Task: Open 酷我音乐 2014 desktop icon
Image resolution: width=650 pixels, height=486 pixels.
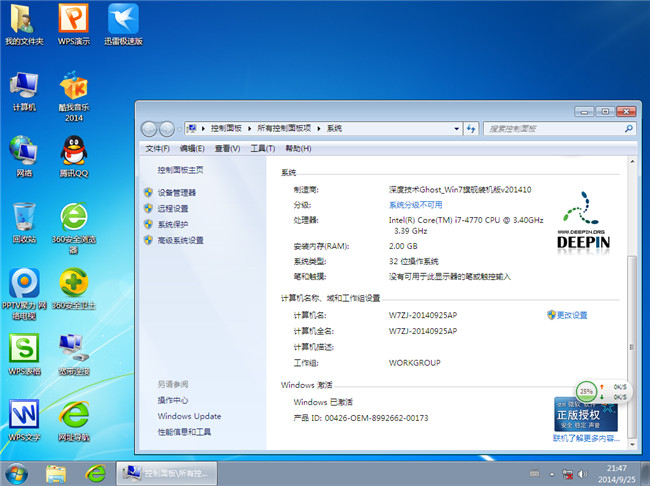Action: coord(74,96)
